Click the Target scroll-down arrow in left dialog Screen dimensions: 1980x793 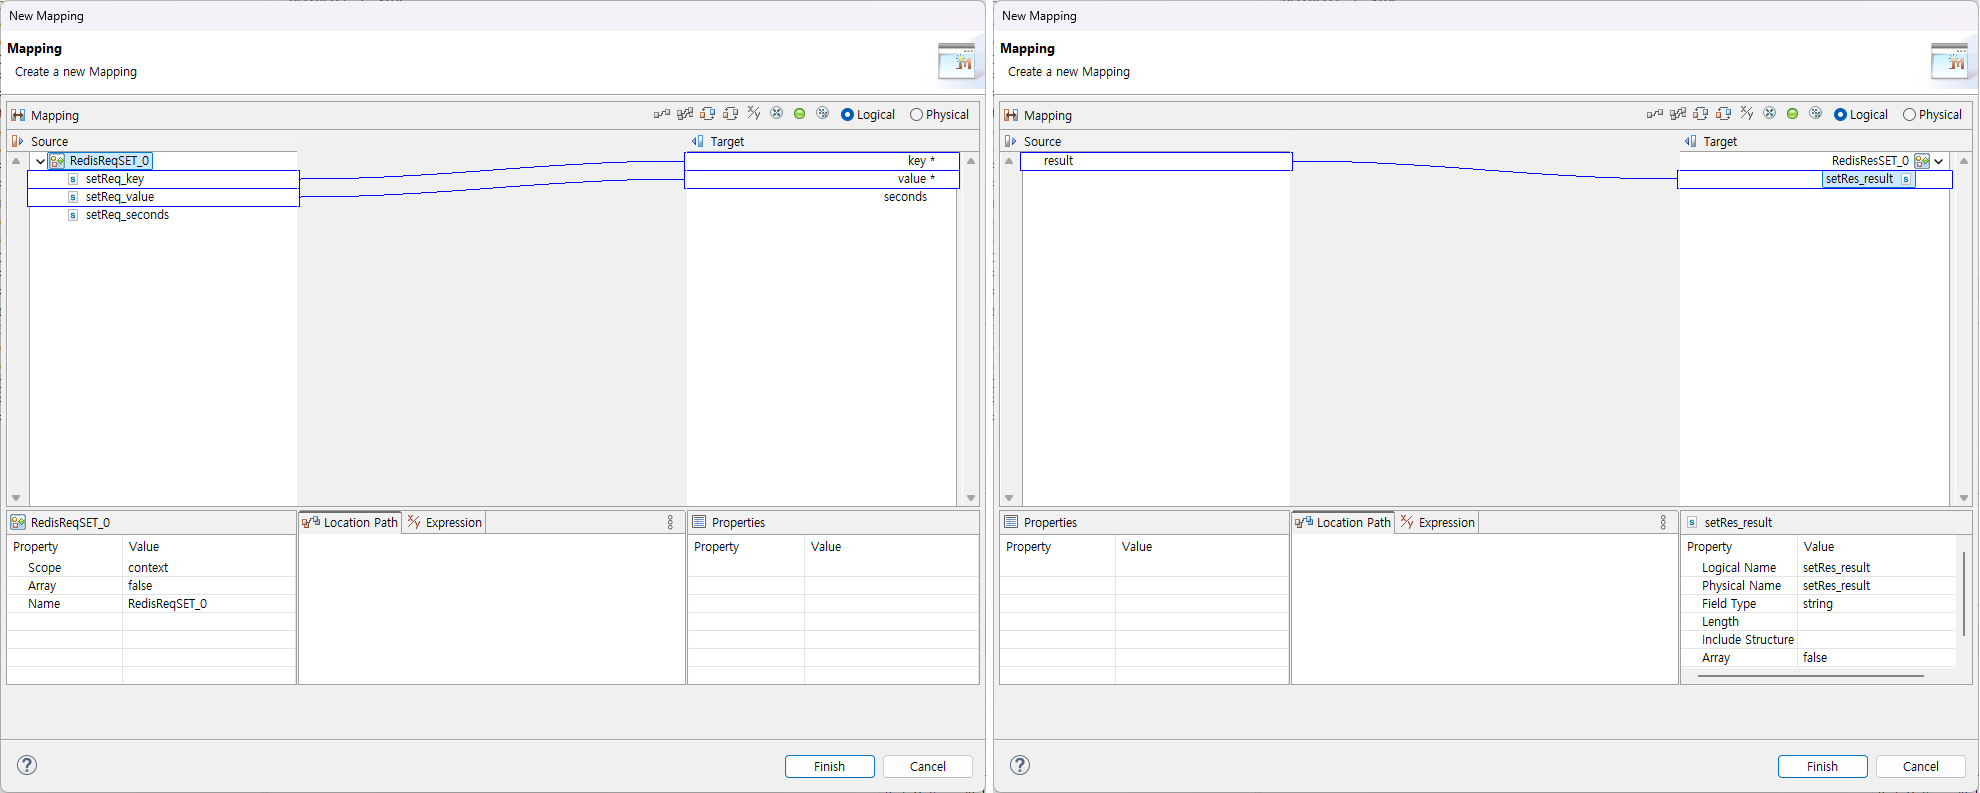pos(971,498)
